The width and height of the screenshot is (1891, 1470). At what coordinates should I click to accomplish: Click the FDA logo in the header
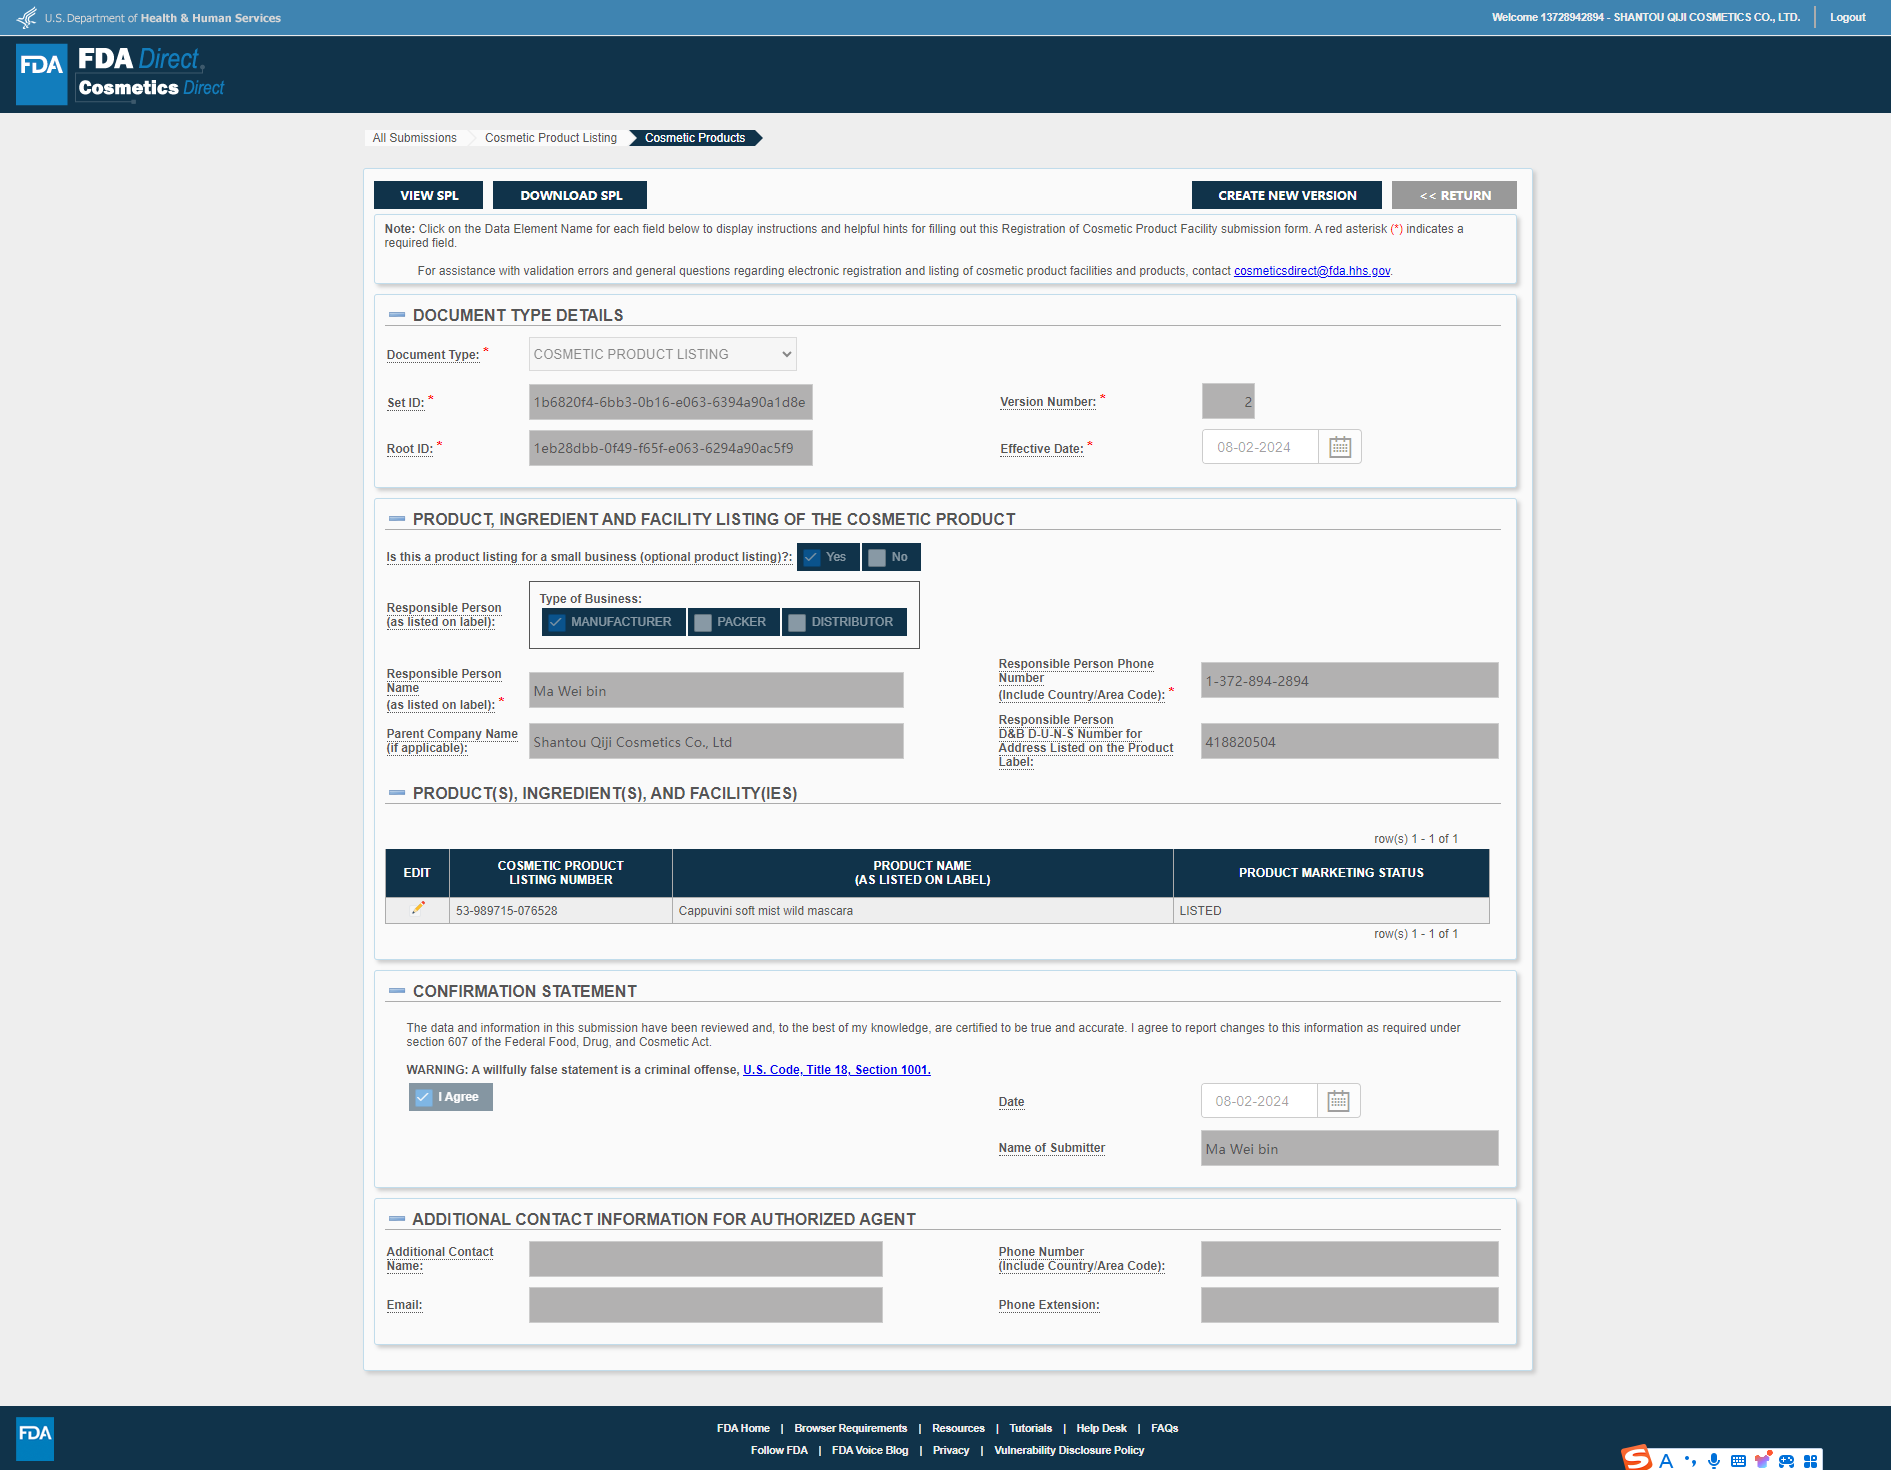click(x=42, y=74)
